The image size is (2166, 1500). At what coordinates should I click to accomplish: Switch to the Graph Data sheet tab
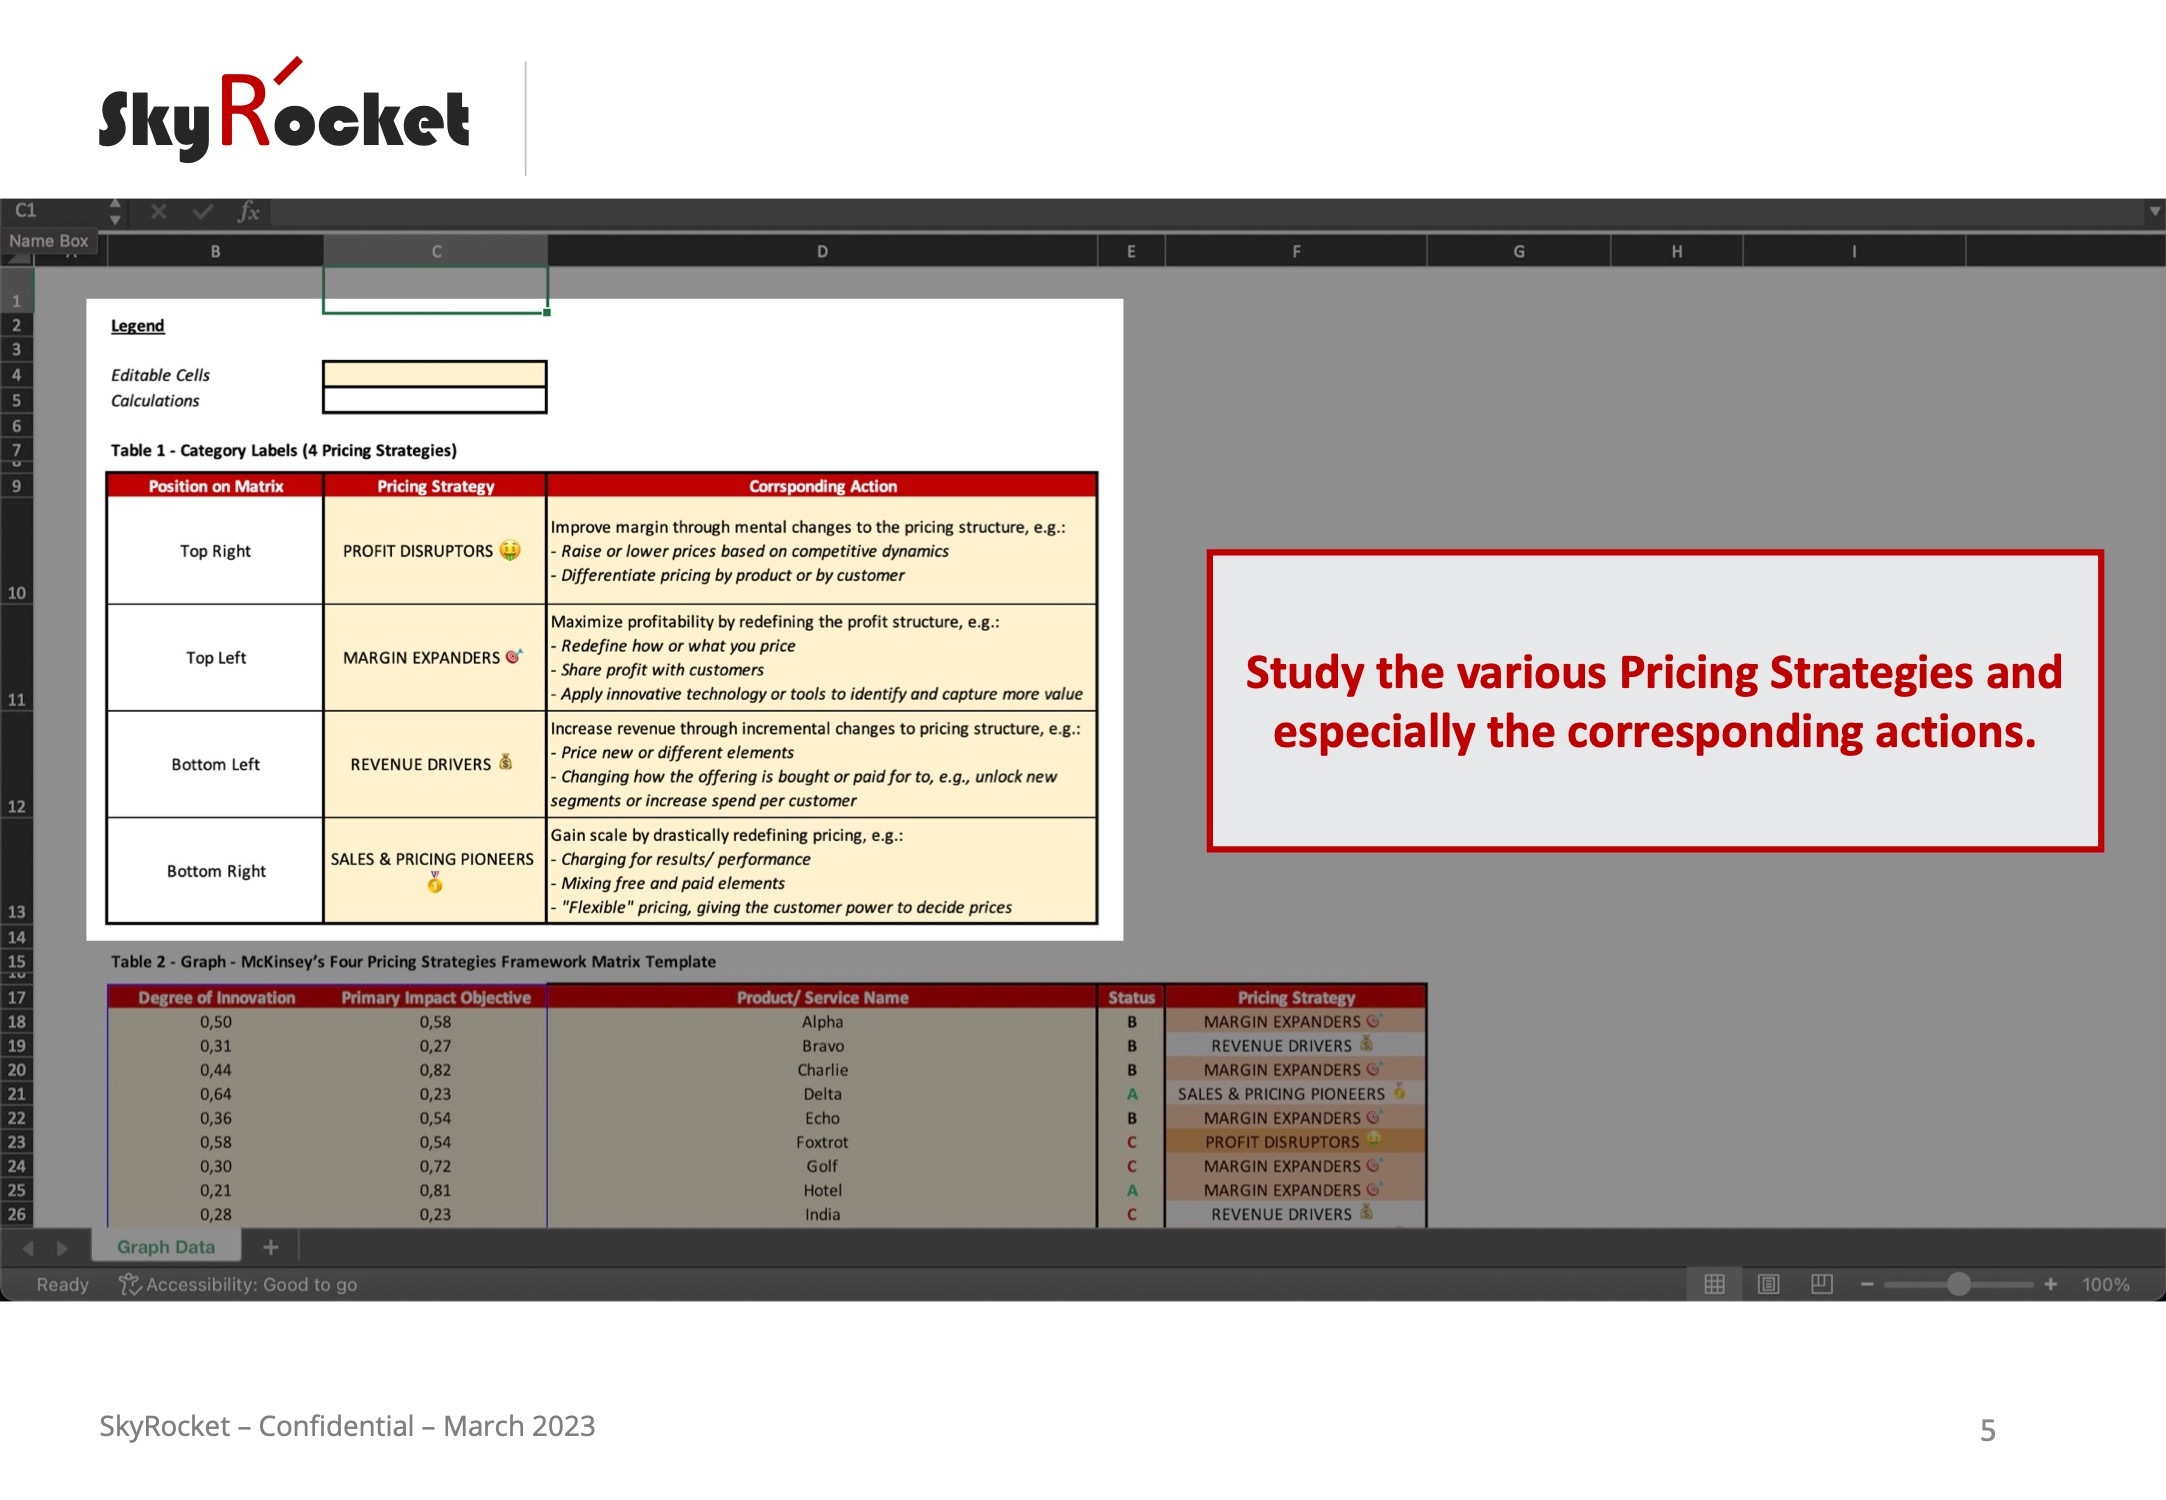tap(166, 1247)
